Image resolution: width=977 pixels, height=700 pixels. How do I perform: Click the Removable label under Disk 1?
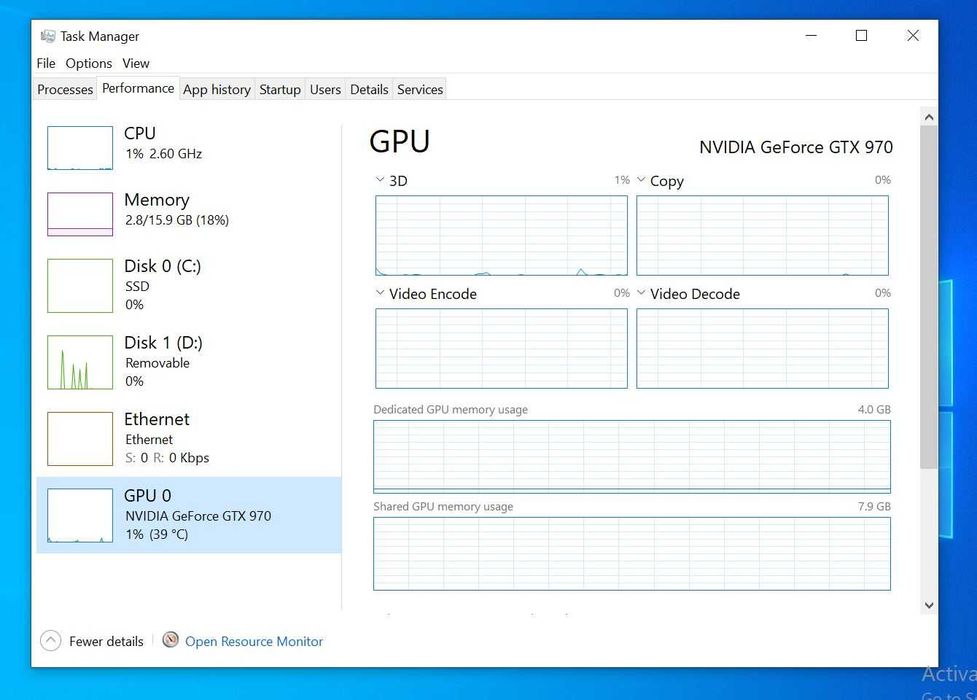pyautogui.click(x=157, y=363)
